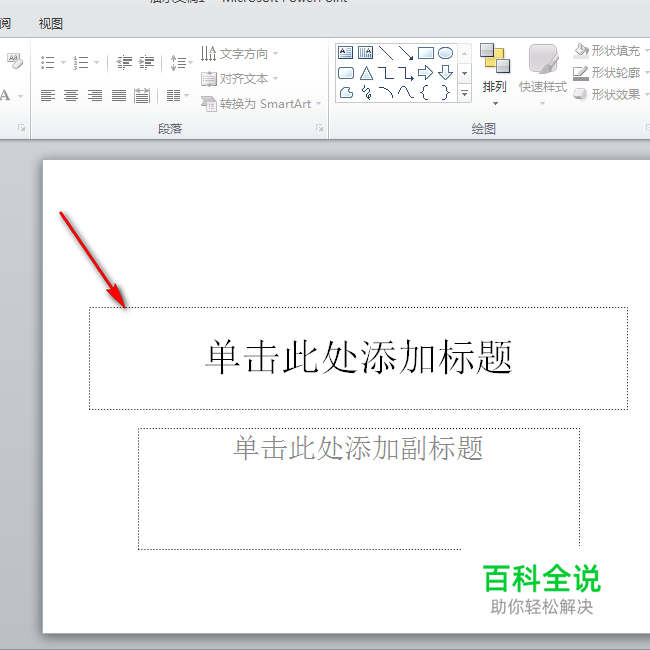Select the scribble shape tool
Image resolution: width=650 pixels, height=650 pixels.
[366, 92]
